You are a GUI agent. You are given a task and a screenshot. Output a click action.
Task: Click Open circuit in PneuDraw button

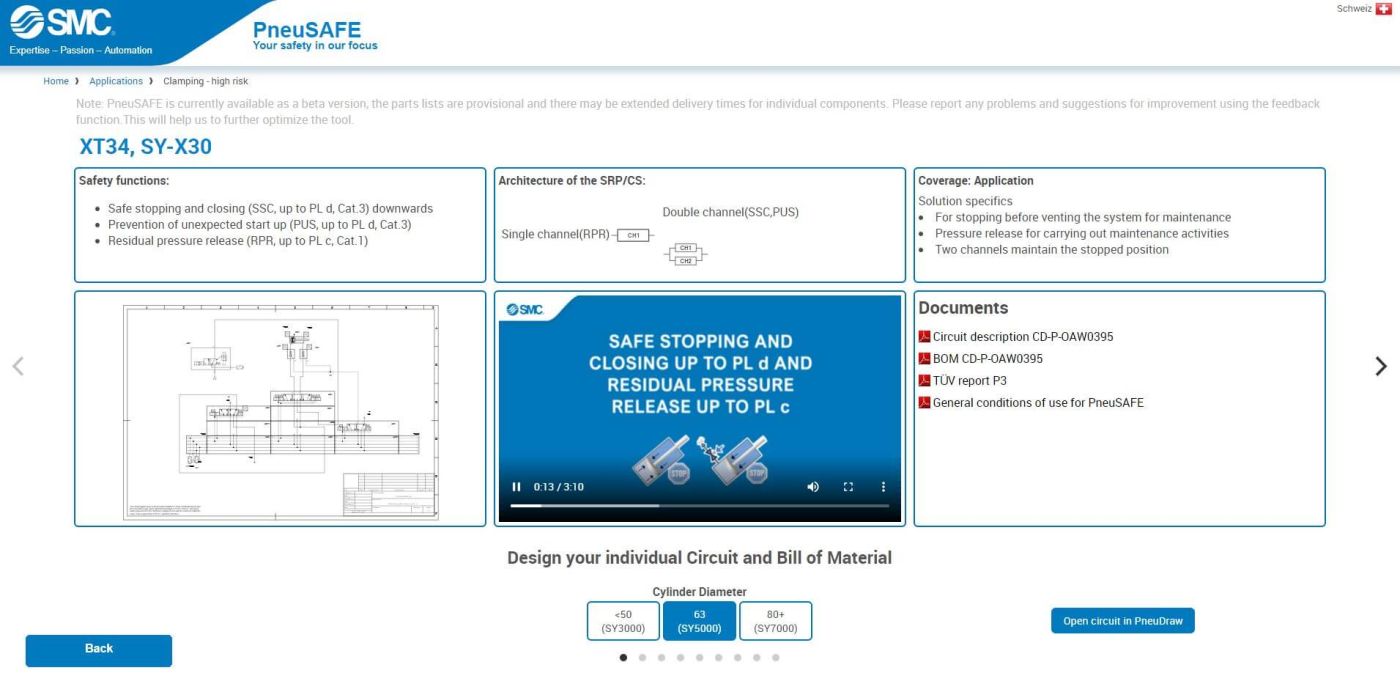tap(1122, 621)
